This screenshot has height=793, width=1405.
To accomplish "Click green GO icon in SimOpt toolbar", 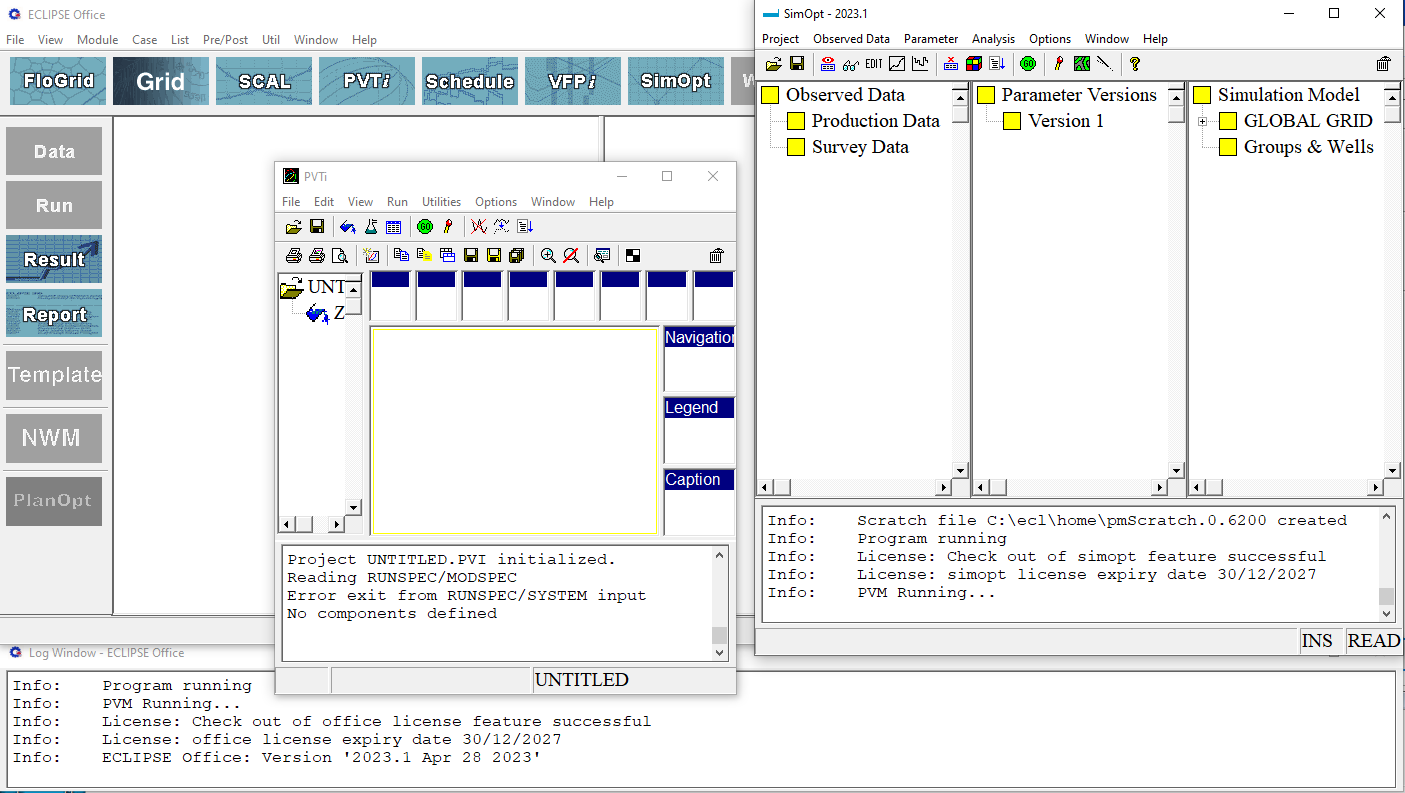I will coord(1027,64).
